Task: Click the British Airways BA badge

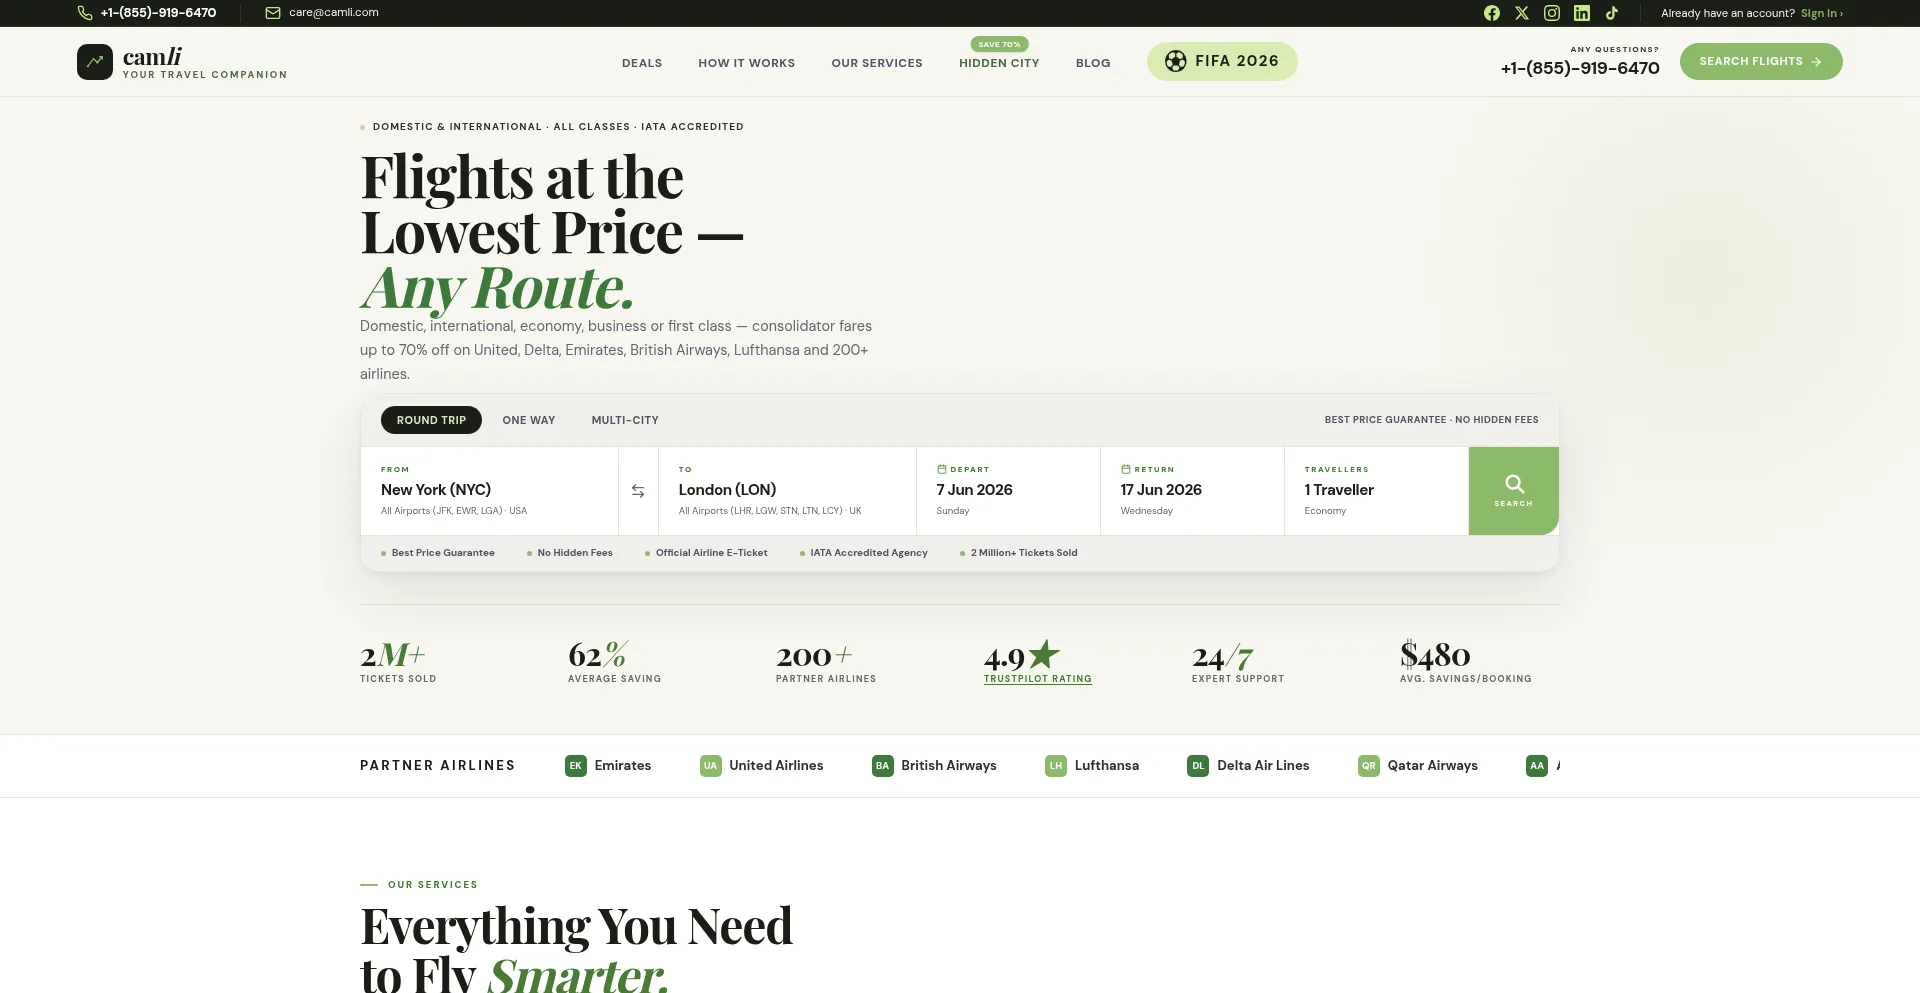Action: 882,766
